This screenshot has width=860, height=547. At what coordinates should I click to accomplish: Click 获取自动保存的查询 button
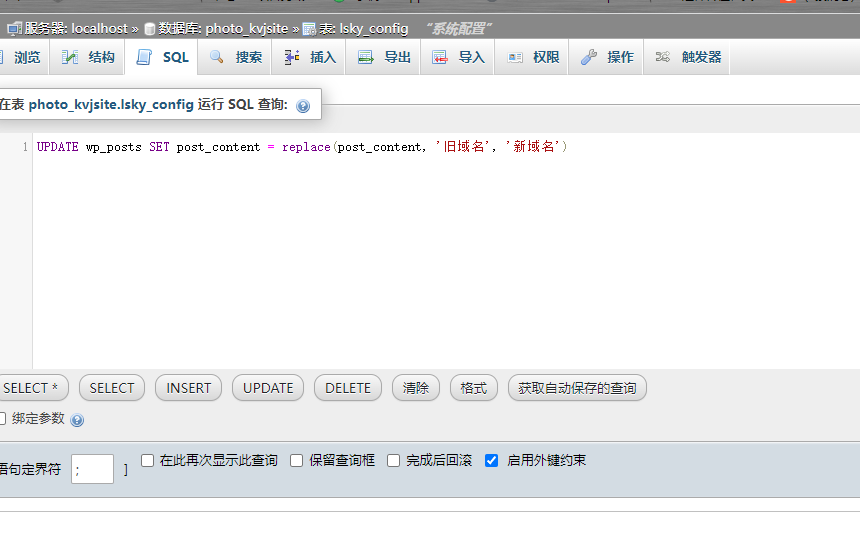coord(578,388)
